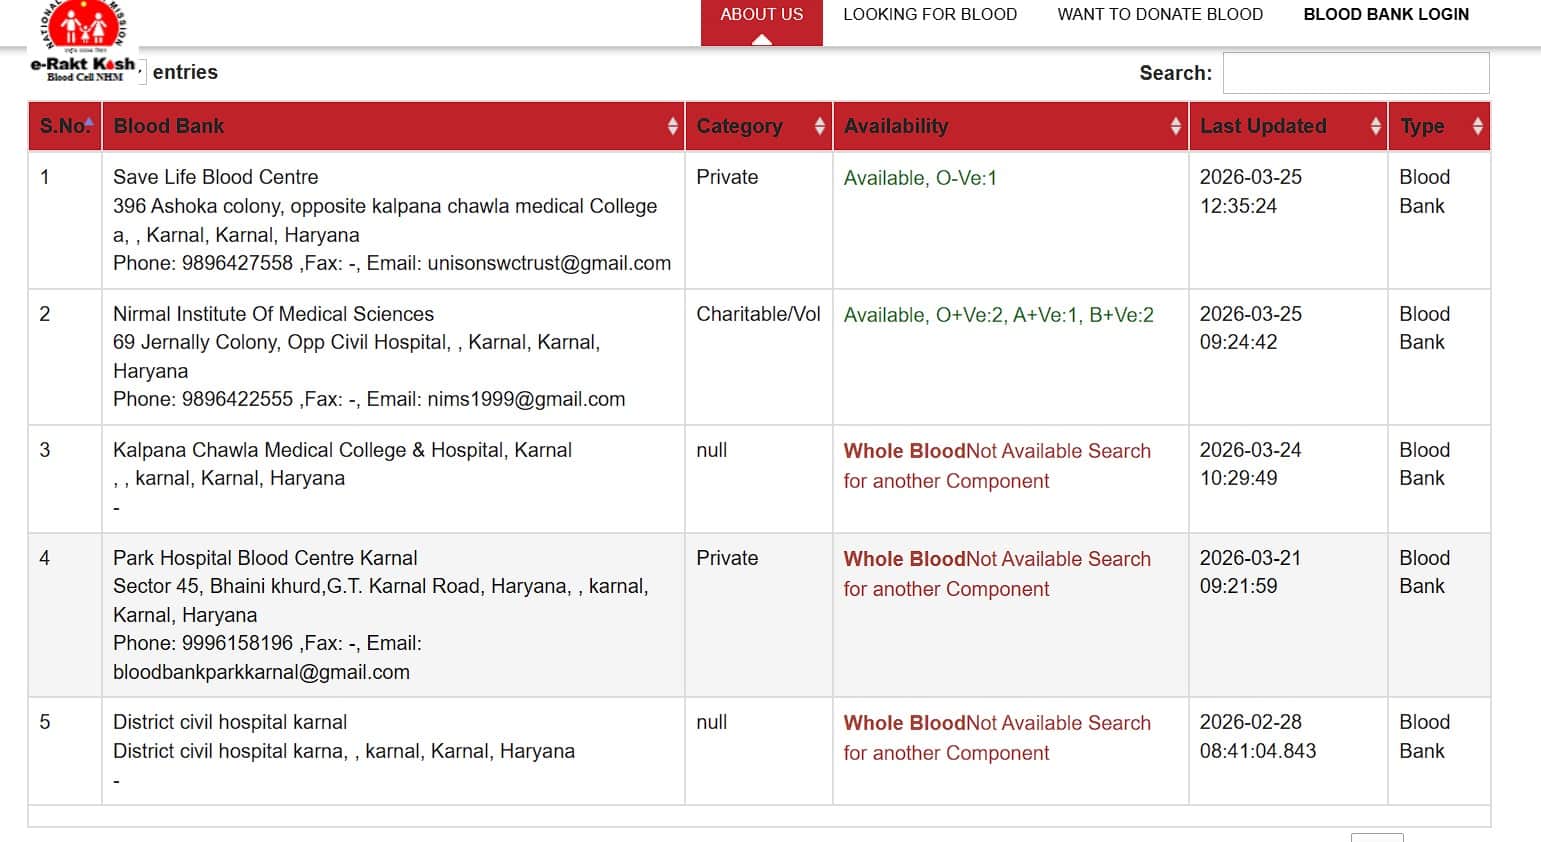Click the Last Updated column sort arrows

[x=1375, y=126]
